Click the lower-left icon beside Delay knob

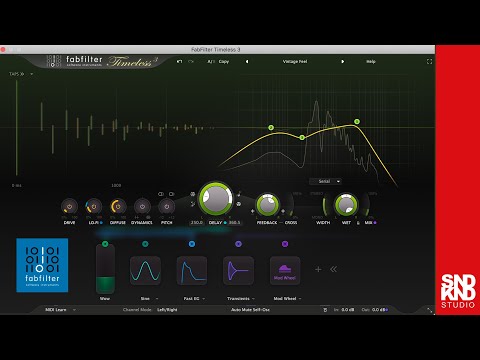pos(193,204)
